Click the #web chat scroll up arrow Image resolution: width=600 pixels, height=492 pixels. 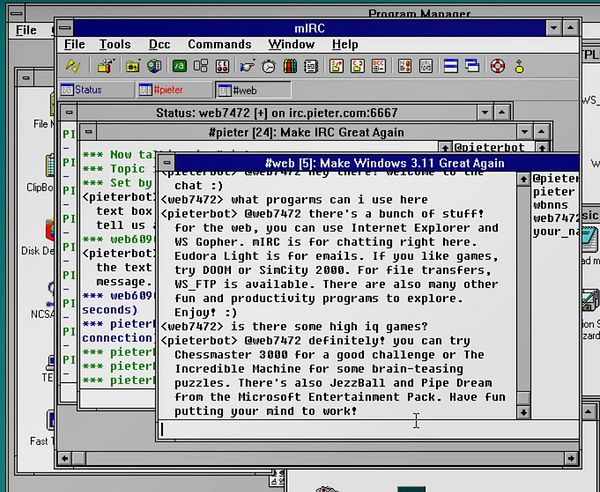click(523, 179)
